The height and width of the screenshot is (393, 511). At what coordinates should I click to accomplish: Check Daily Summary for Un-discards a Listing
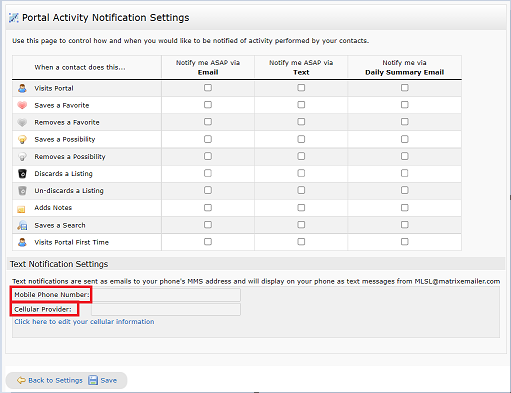(x=405, y=190)
